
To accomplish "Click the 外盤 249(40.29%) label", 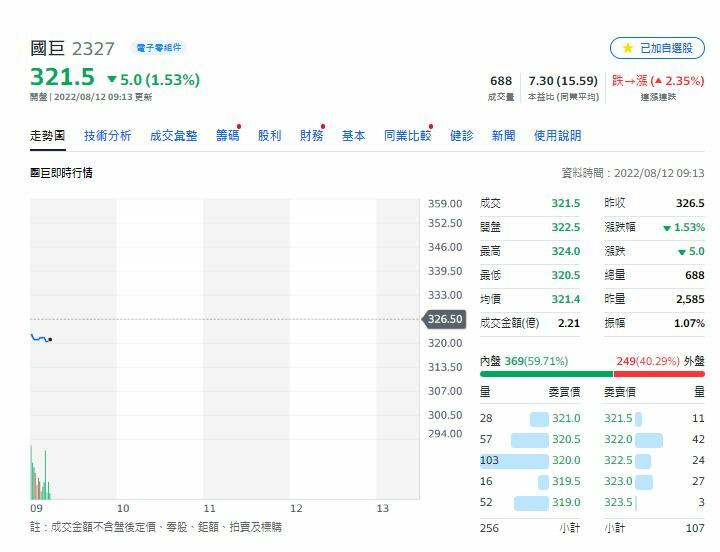I will coord(660,361).
